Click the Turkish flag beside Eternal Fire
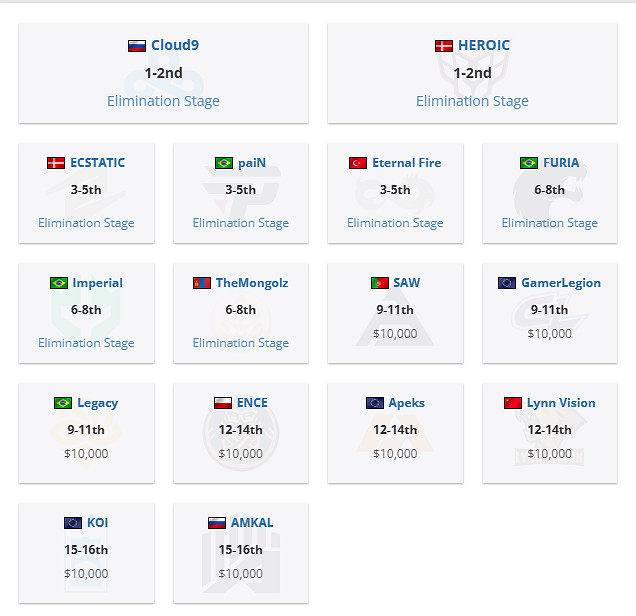Screen dimensions: 636x616 [358, 163]
